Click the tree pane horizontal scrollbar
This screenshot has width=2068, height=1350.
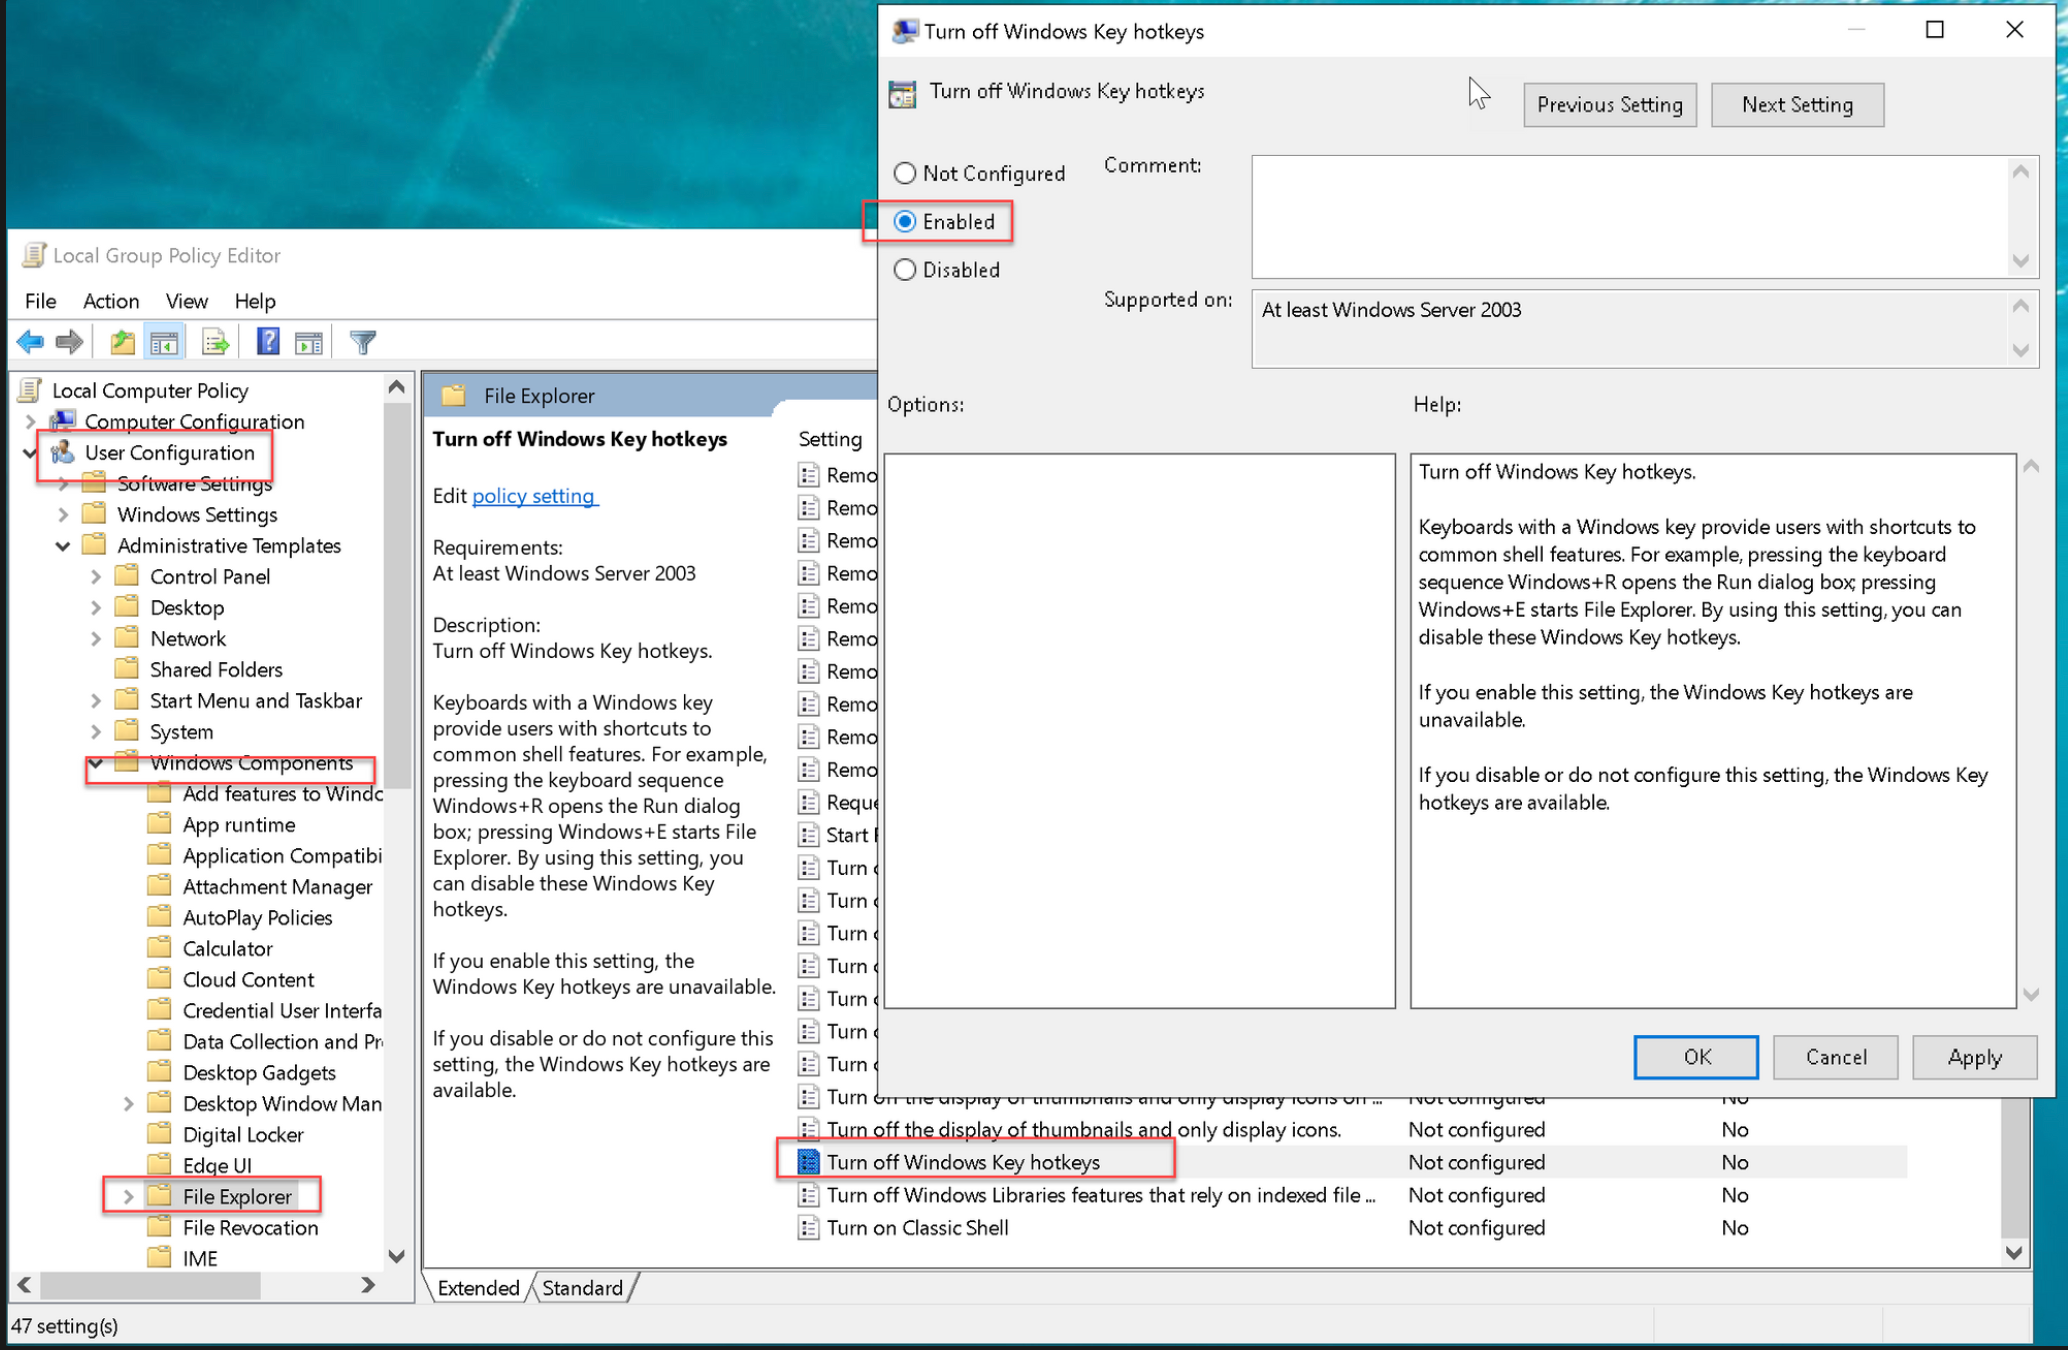pyautogui.click(x=150, y=1285)
